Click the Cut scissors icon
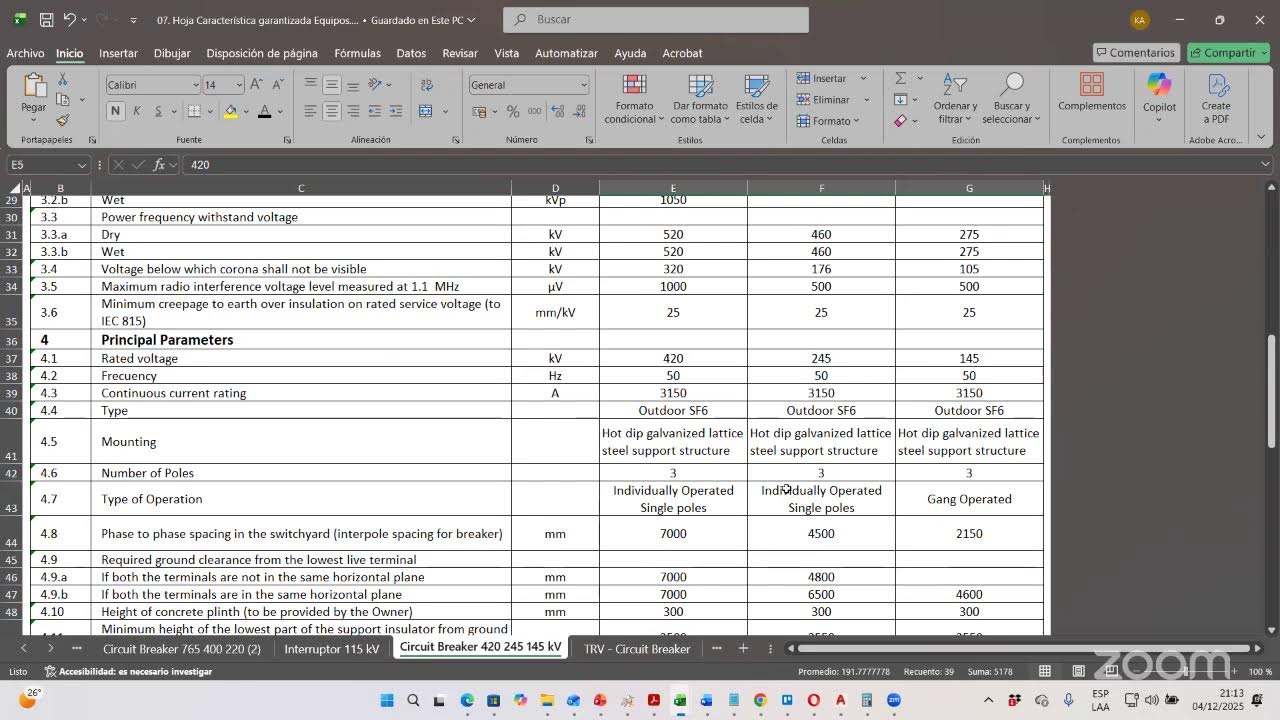This screenshot has width=1280, height=720. click(62, 79)
